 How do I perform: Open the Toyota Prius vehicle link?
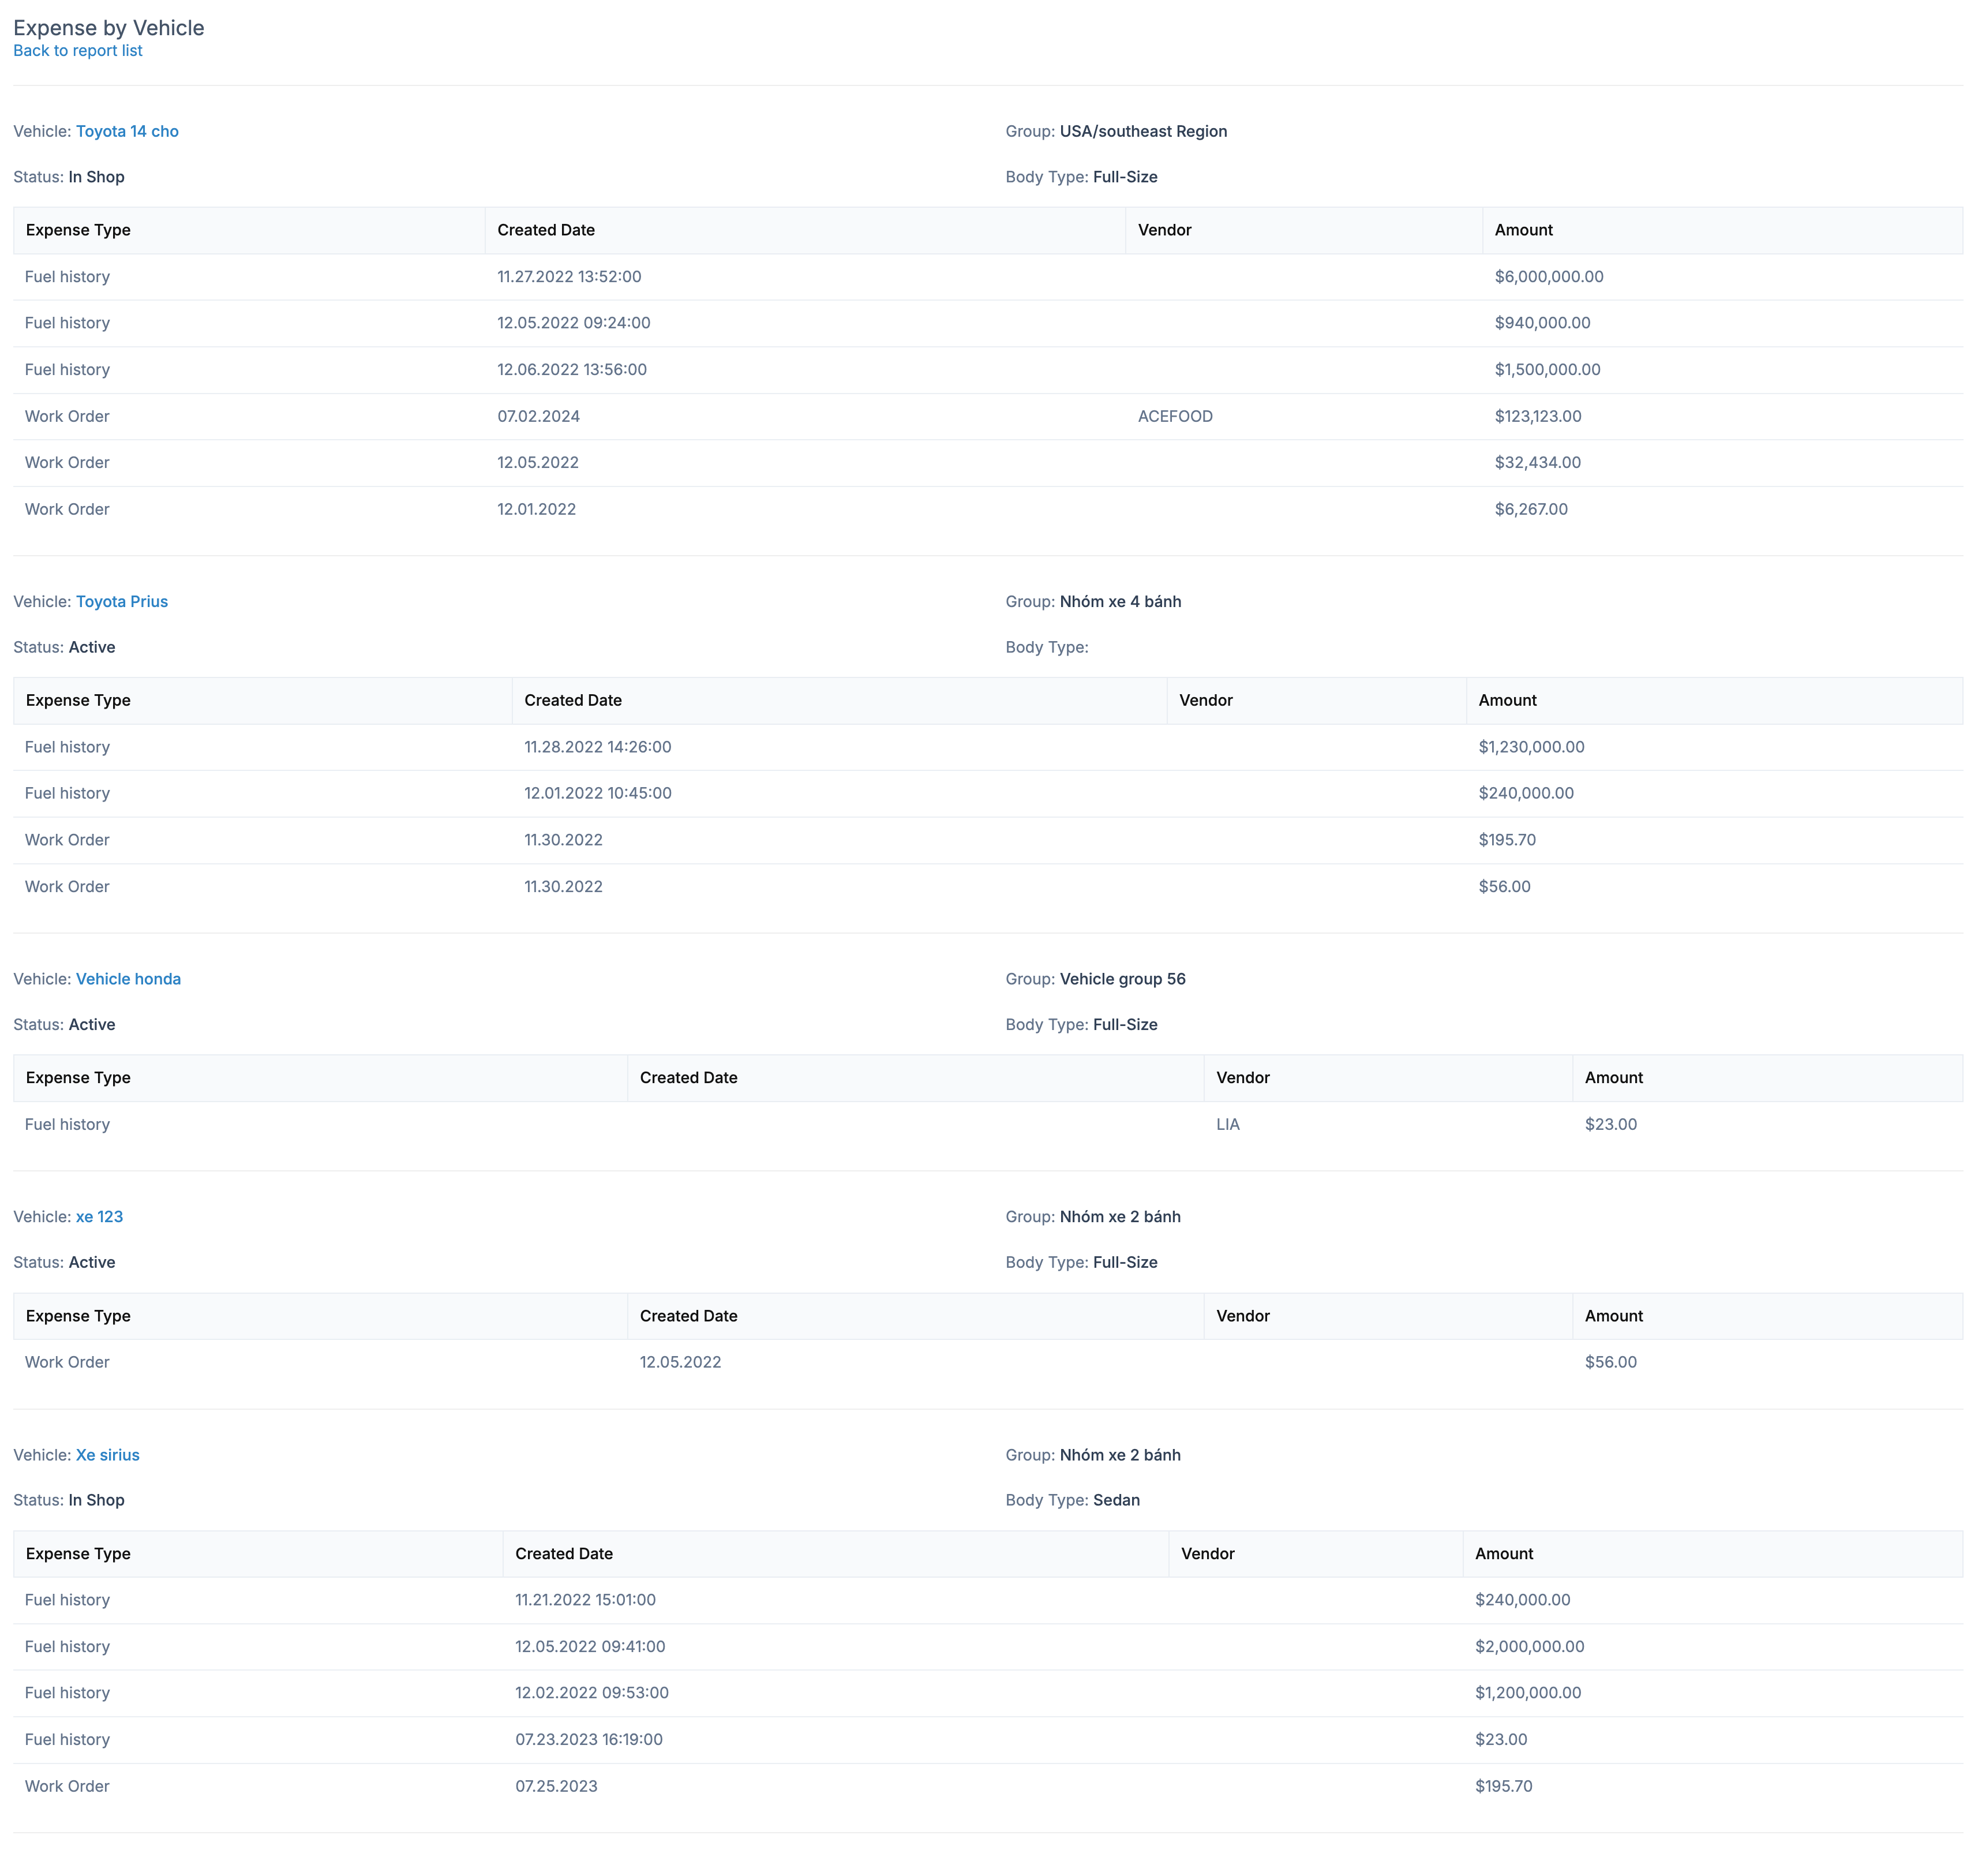121,601
